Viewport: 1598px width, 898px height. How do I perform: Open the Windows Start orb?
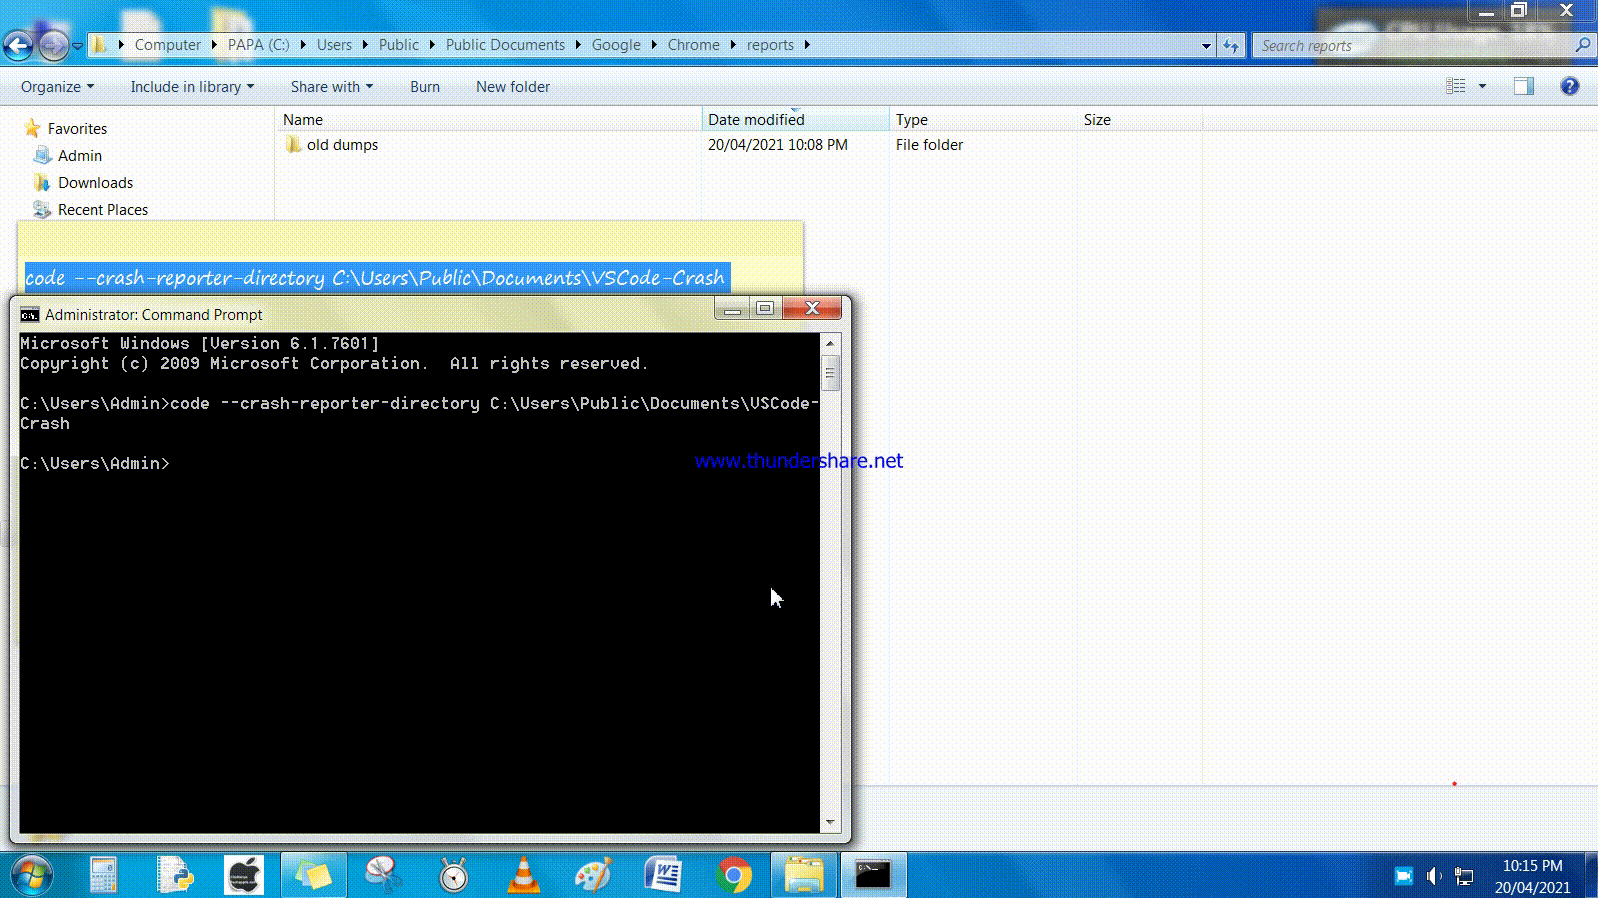click(31, 876)
